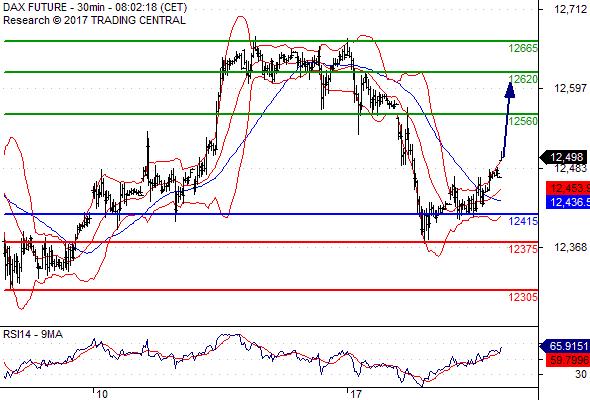Select the 12620 resistance level label
The width and height of the screenshot is (590, 400).
click(x=523, y=79)
